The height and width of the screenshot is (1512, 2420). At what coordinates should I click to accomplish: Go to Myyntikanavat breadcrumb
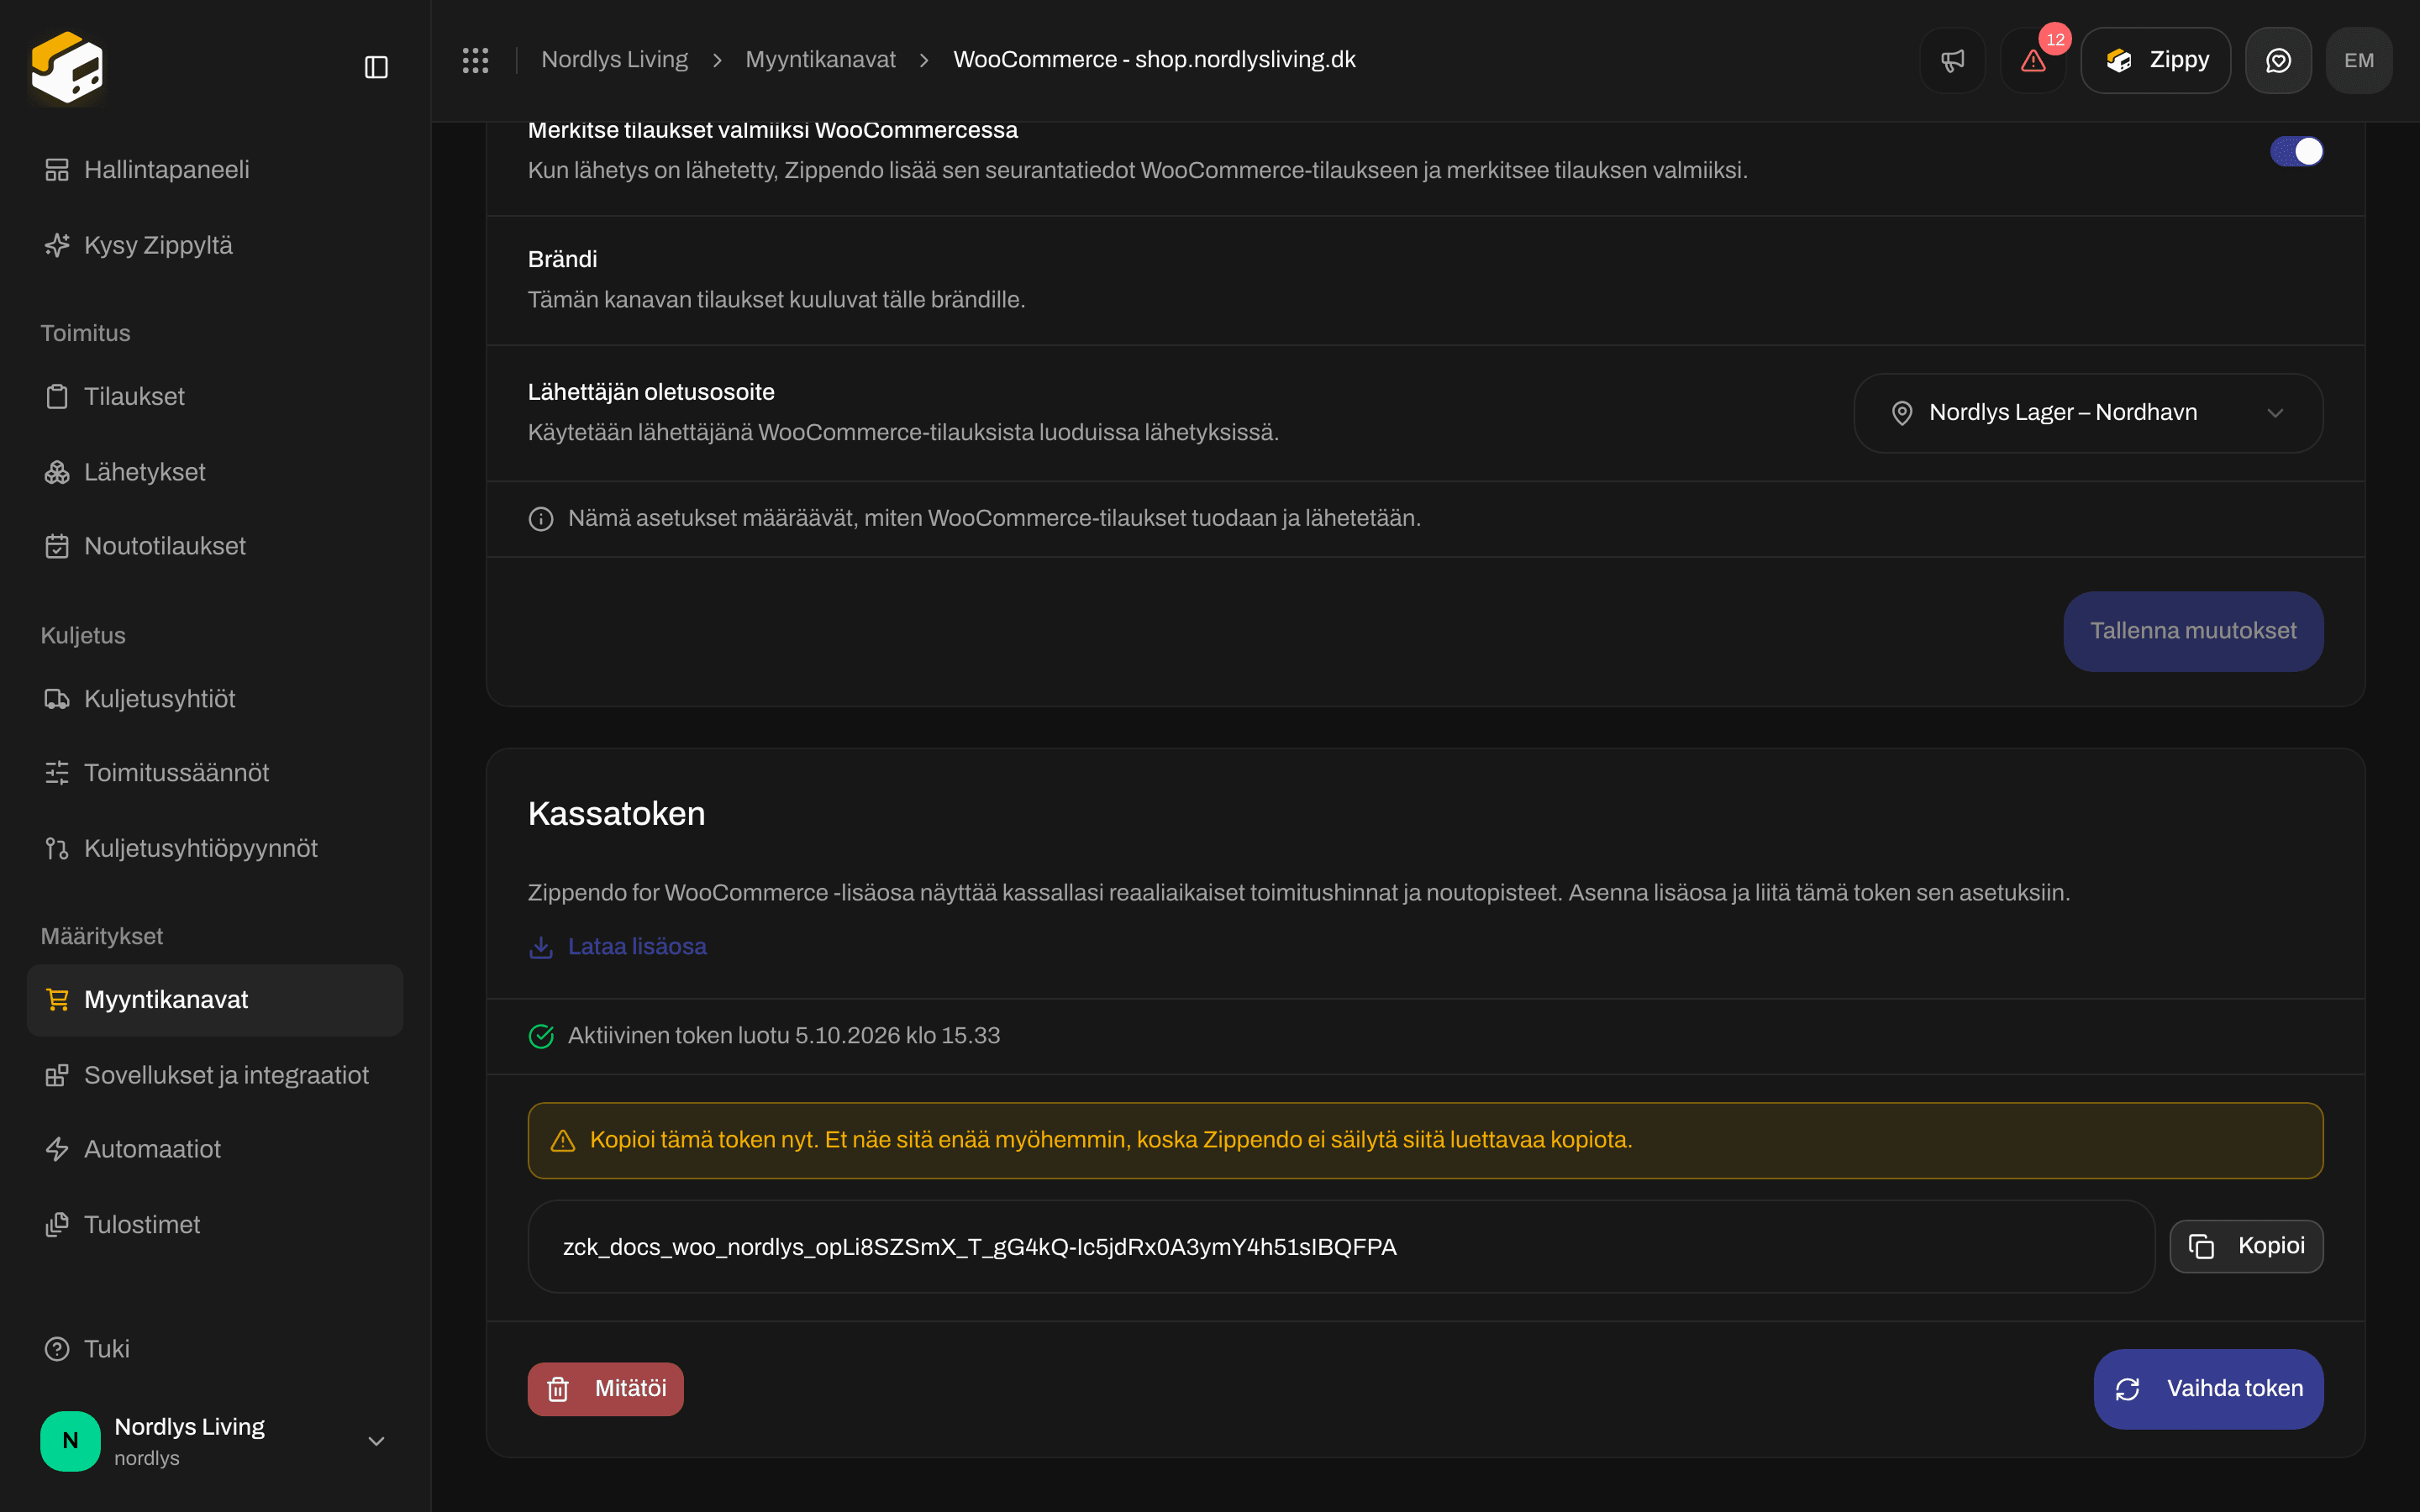[x=820, y=60]
